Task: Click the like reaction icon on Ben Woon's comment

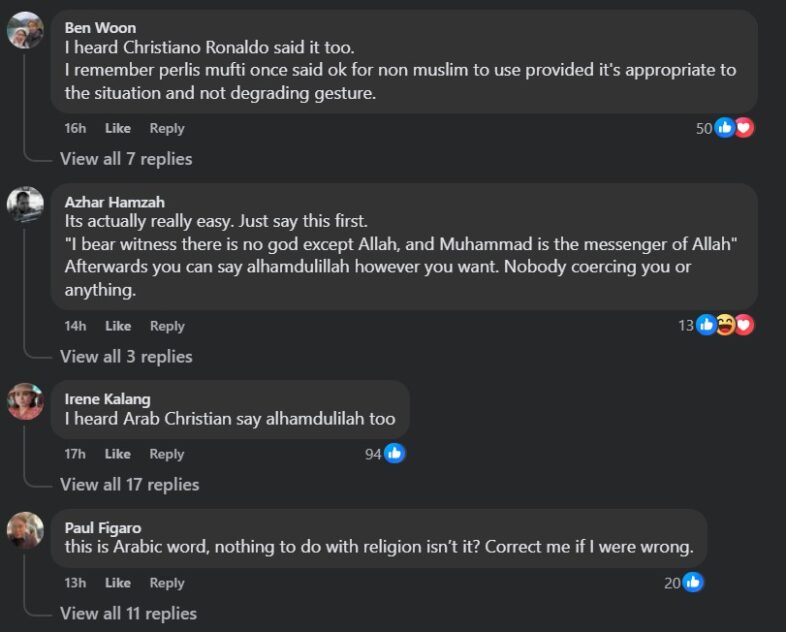Action: [x=725, y=128]
